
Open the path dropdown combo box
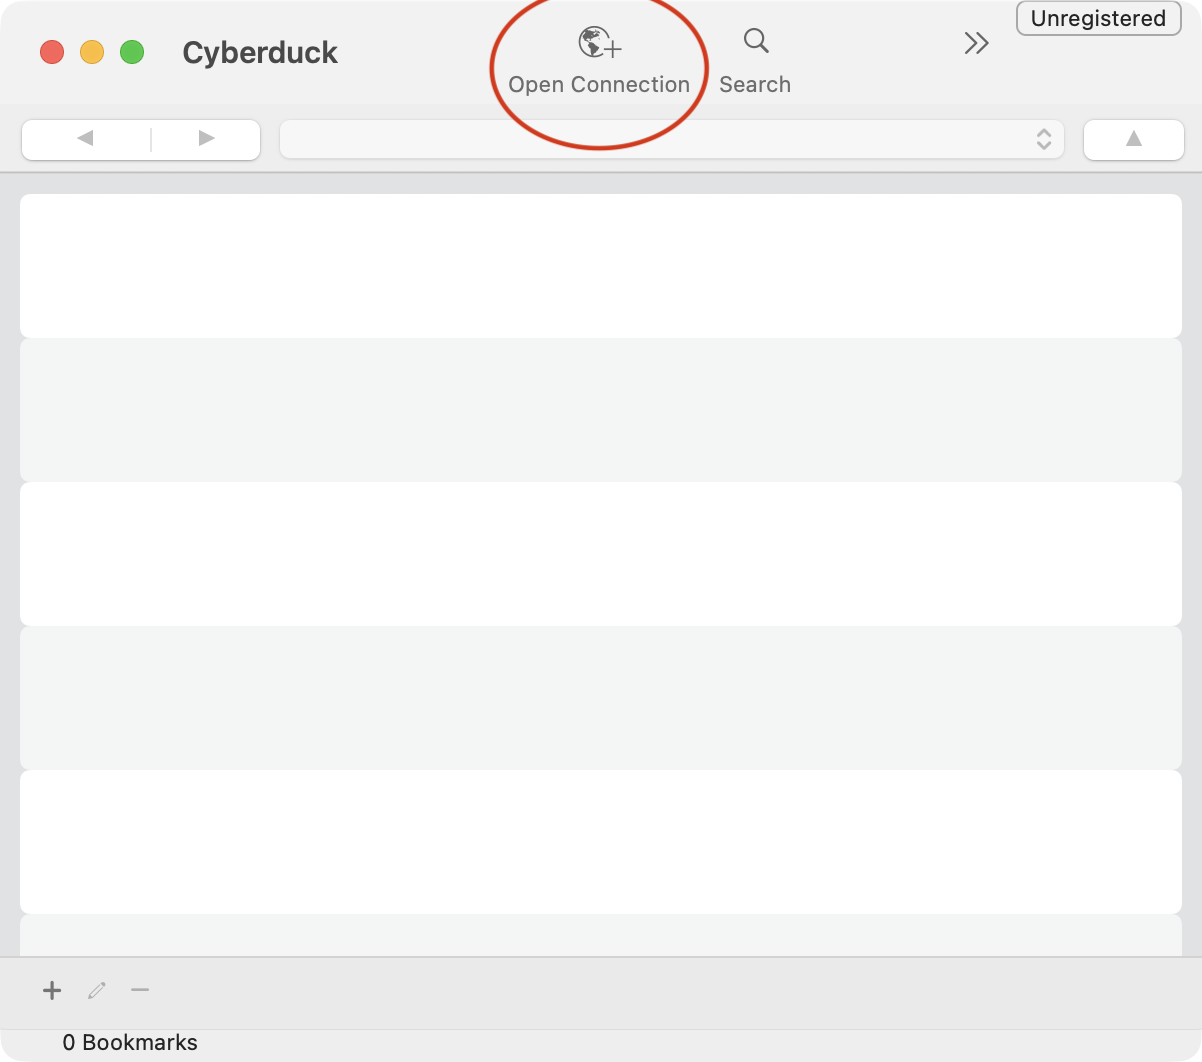coord(672,139)
